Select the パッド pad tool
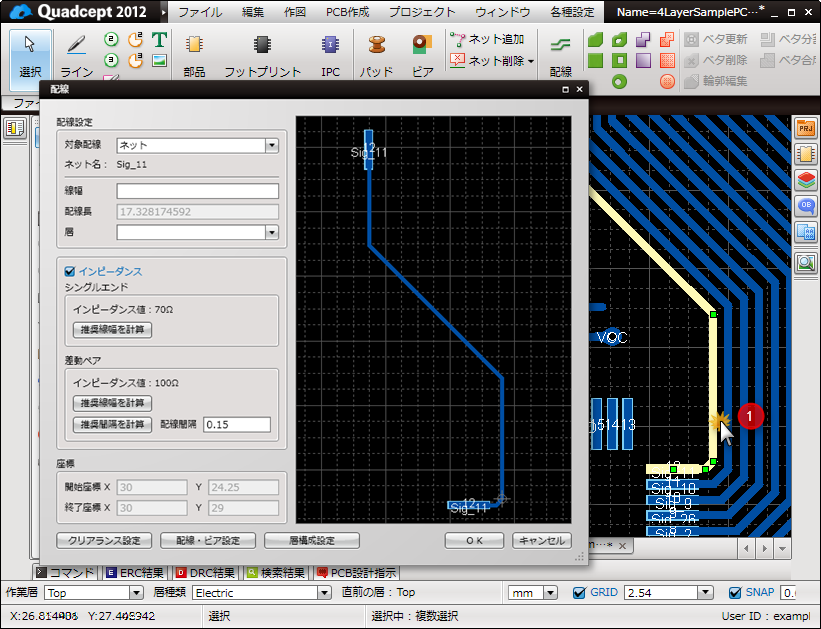The image size is (821, 629). pos(376,55)
